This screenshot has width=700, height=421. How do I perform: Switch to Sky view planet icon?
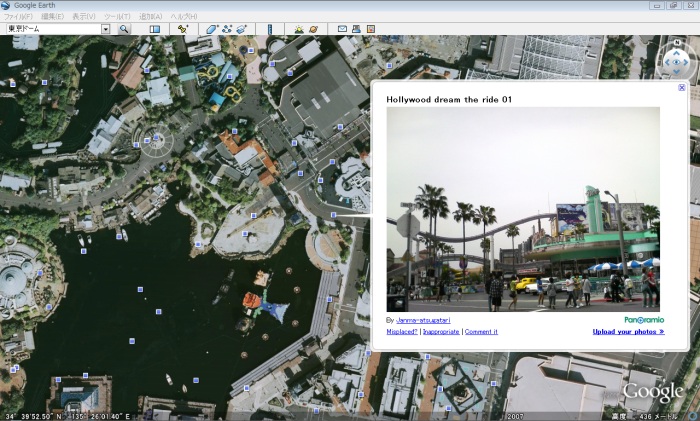coord(313,29)
